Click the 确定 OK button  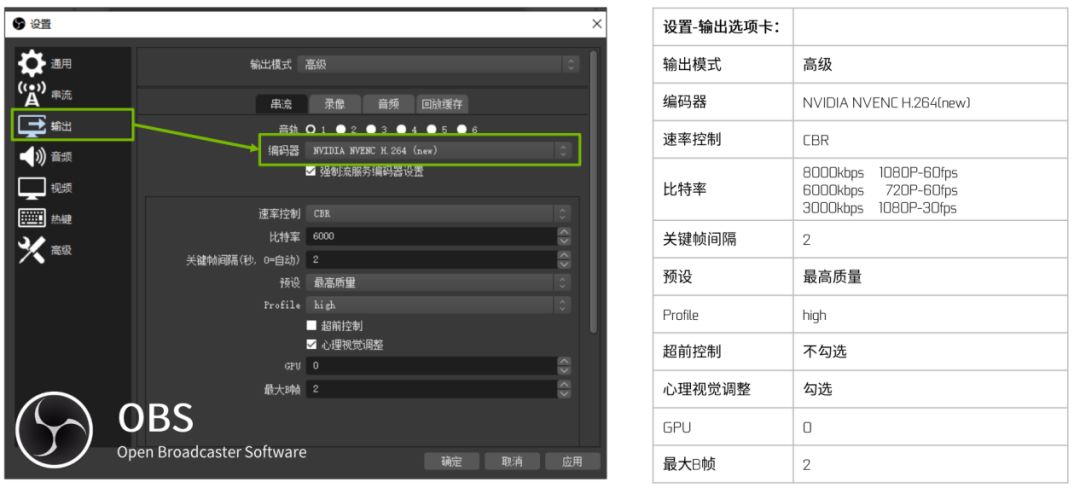coord(451,462)
